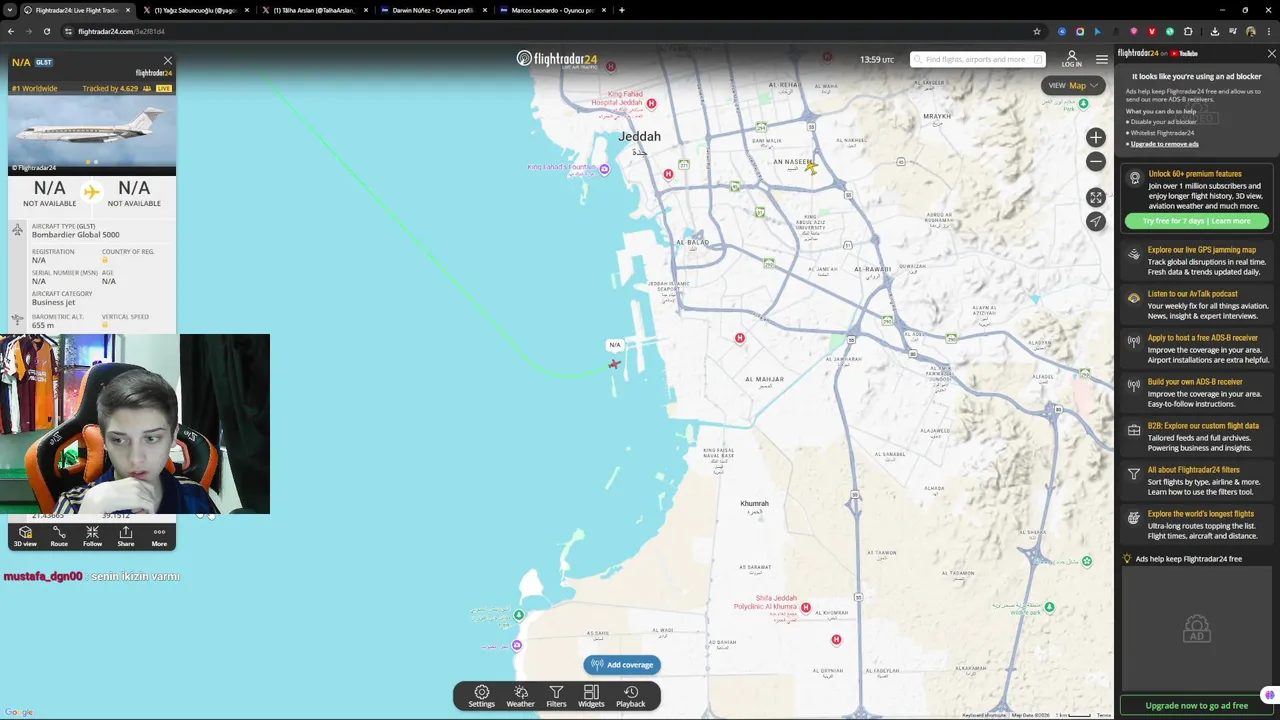The image size is (1280, 720).
Task: Bookmark this page with the star
Action: click(1037, 31)
